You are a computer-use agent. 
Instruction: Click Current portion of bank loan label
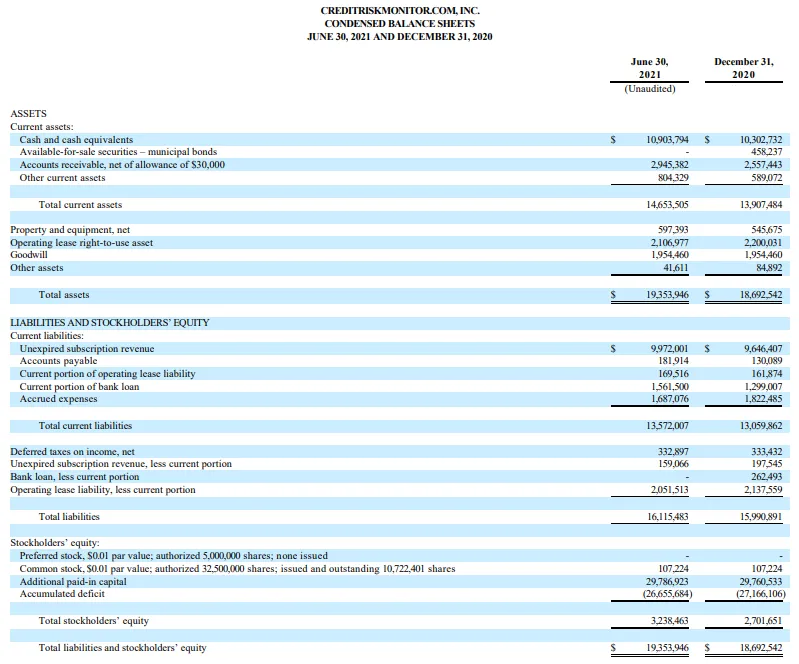[x=79, y=387]
